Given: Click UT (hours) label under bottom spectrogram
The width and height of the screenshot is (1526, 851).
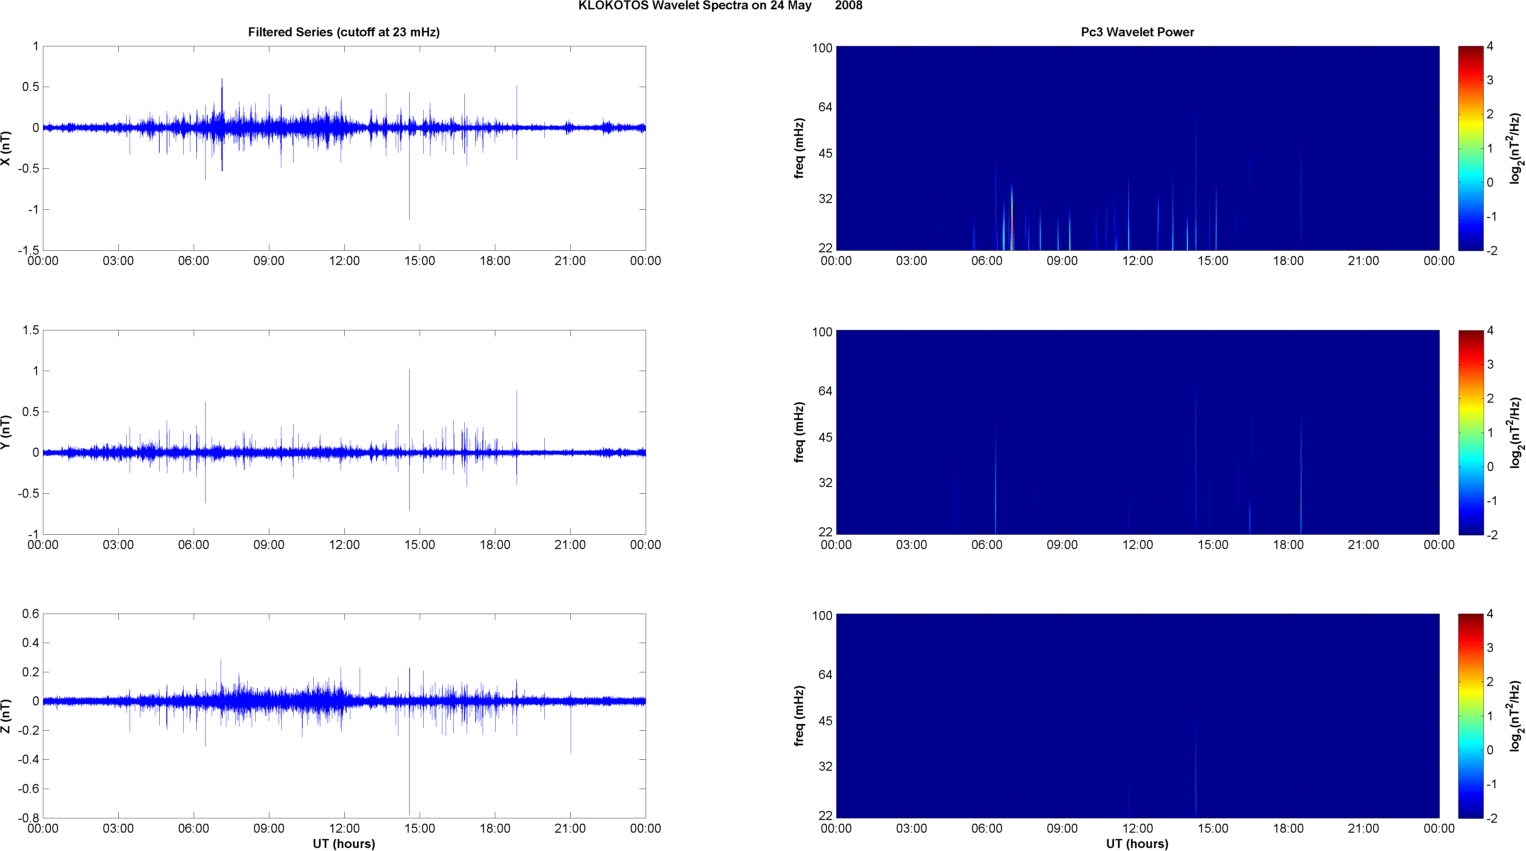Looking at the screenshot, I should [x=1137, y=844].
